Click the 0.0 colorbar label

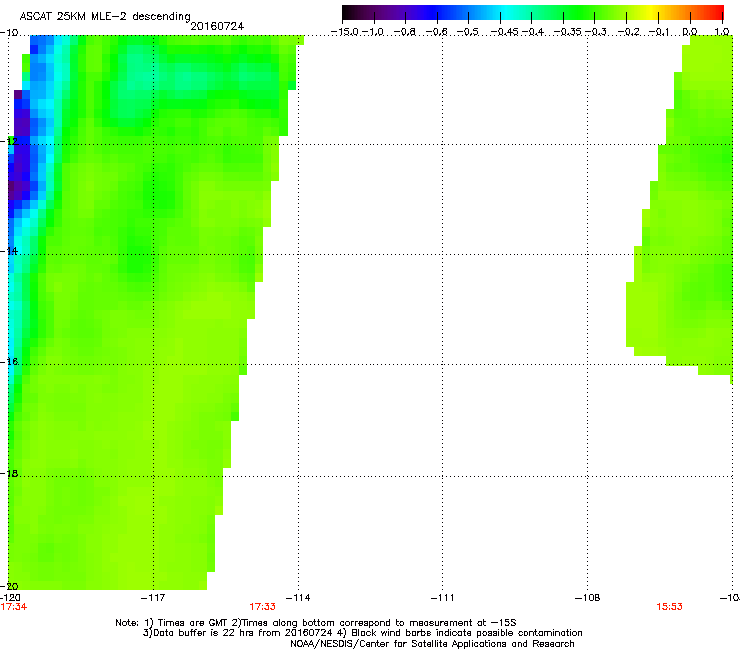tap(690, 32)
